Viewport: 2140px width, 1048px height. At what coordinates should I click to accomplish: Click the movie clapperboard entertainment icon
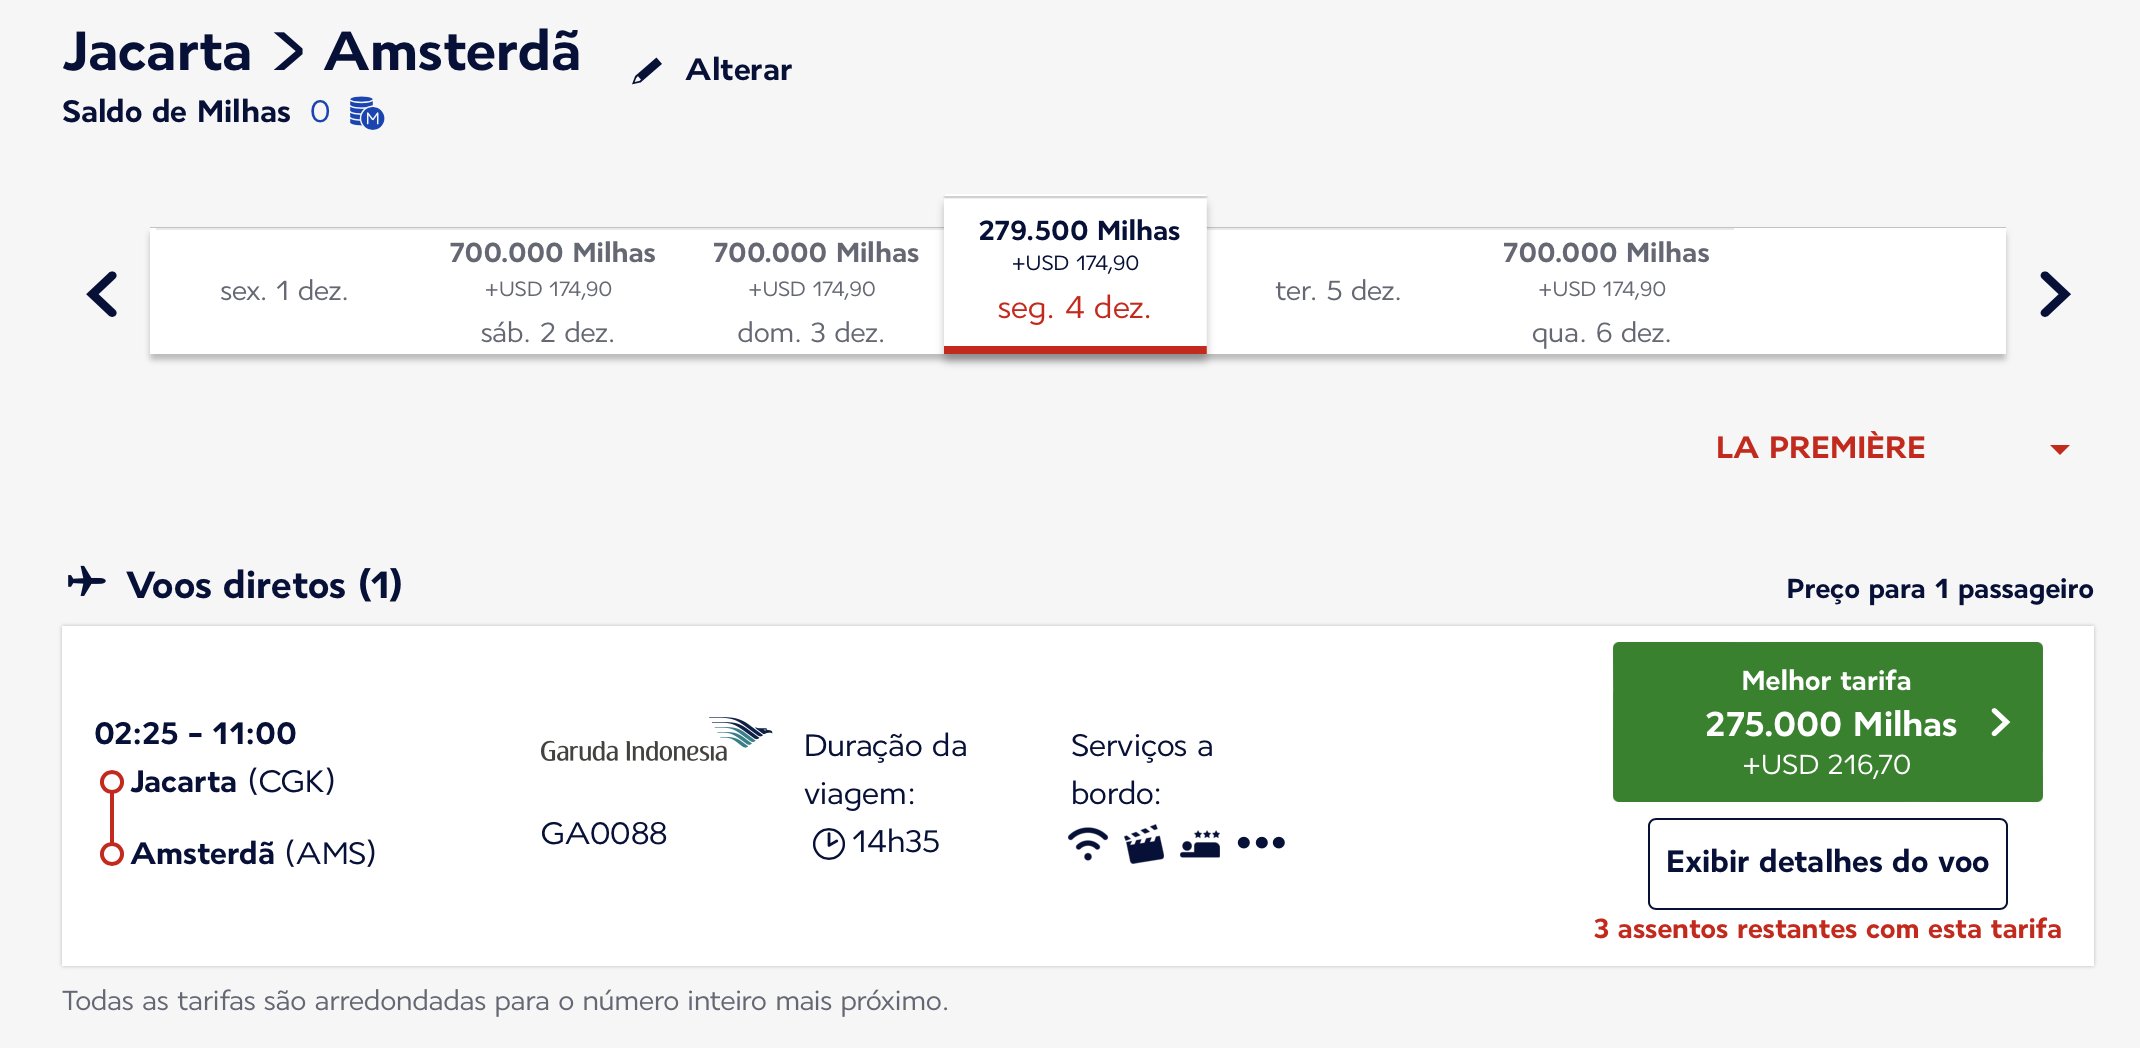click(x=1144, y=844)
